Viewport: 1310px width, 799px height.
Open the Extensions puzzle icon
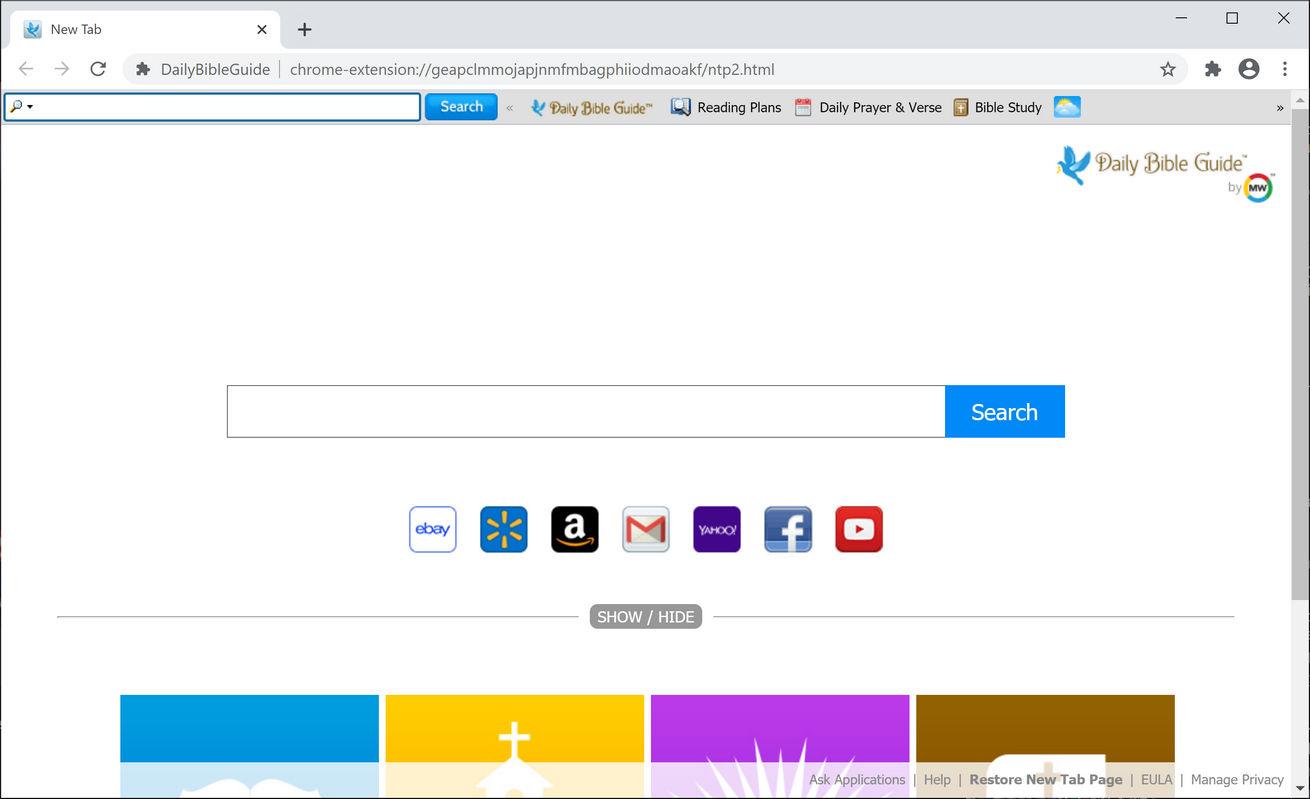click(x=1213, y=69)
